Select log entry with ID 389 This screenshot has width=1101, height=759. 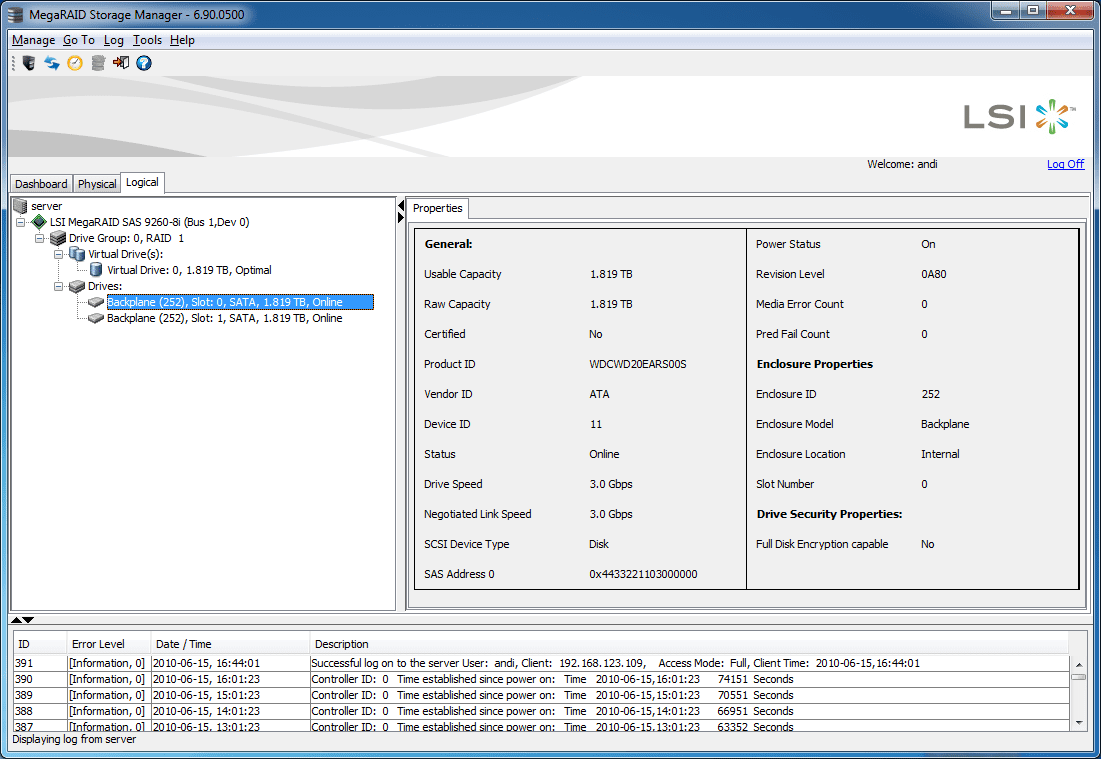(541, 695)
